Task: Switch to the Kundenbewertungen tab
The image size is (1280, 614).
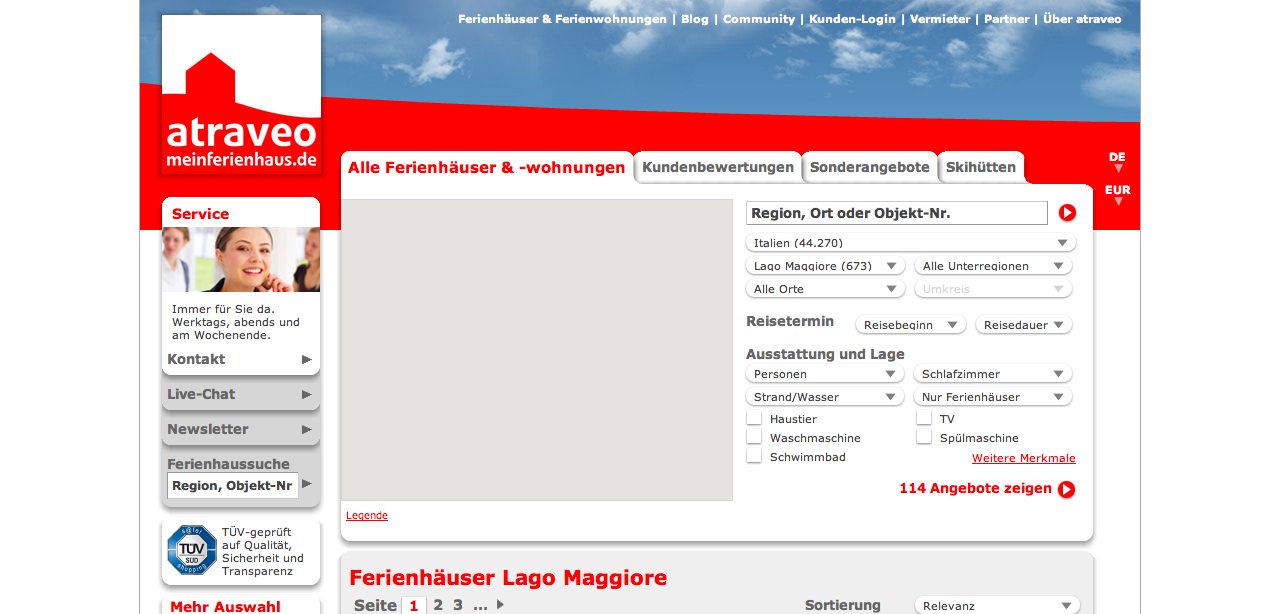Action: [x=718, y=168]
